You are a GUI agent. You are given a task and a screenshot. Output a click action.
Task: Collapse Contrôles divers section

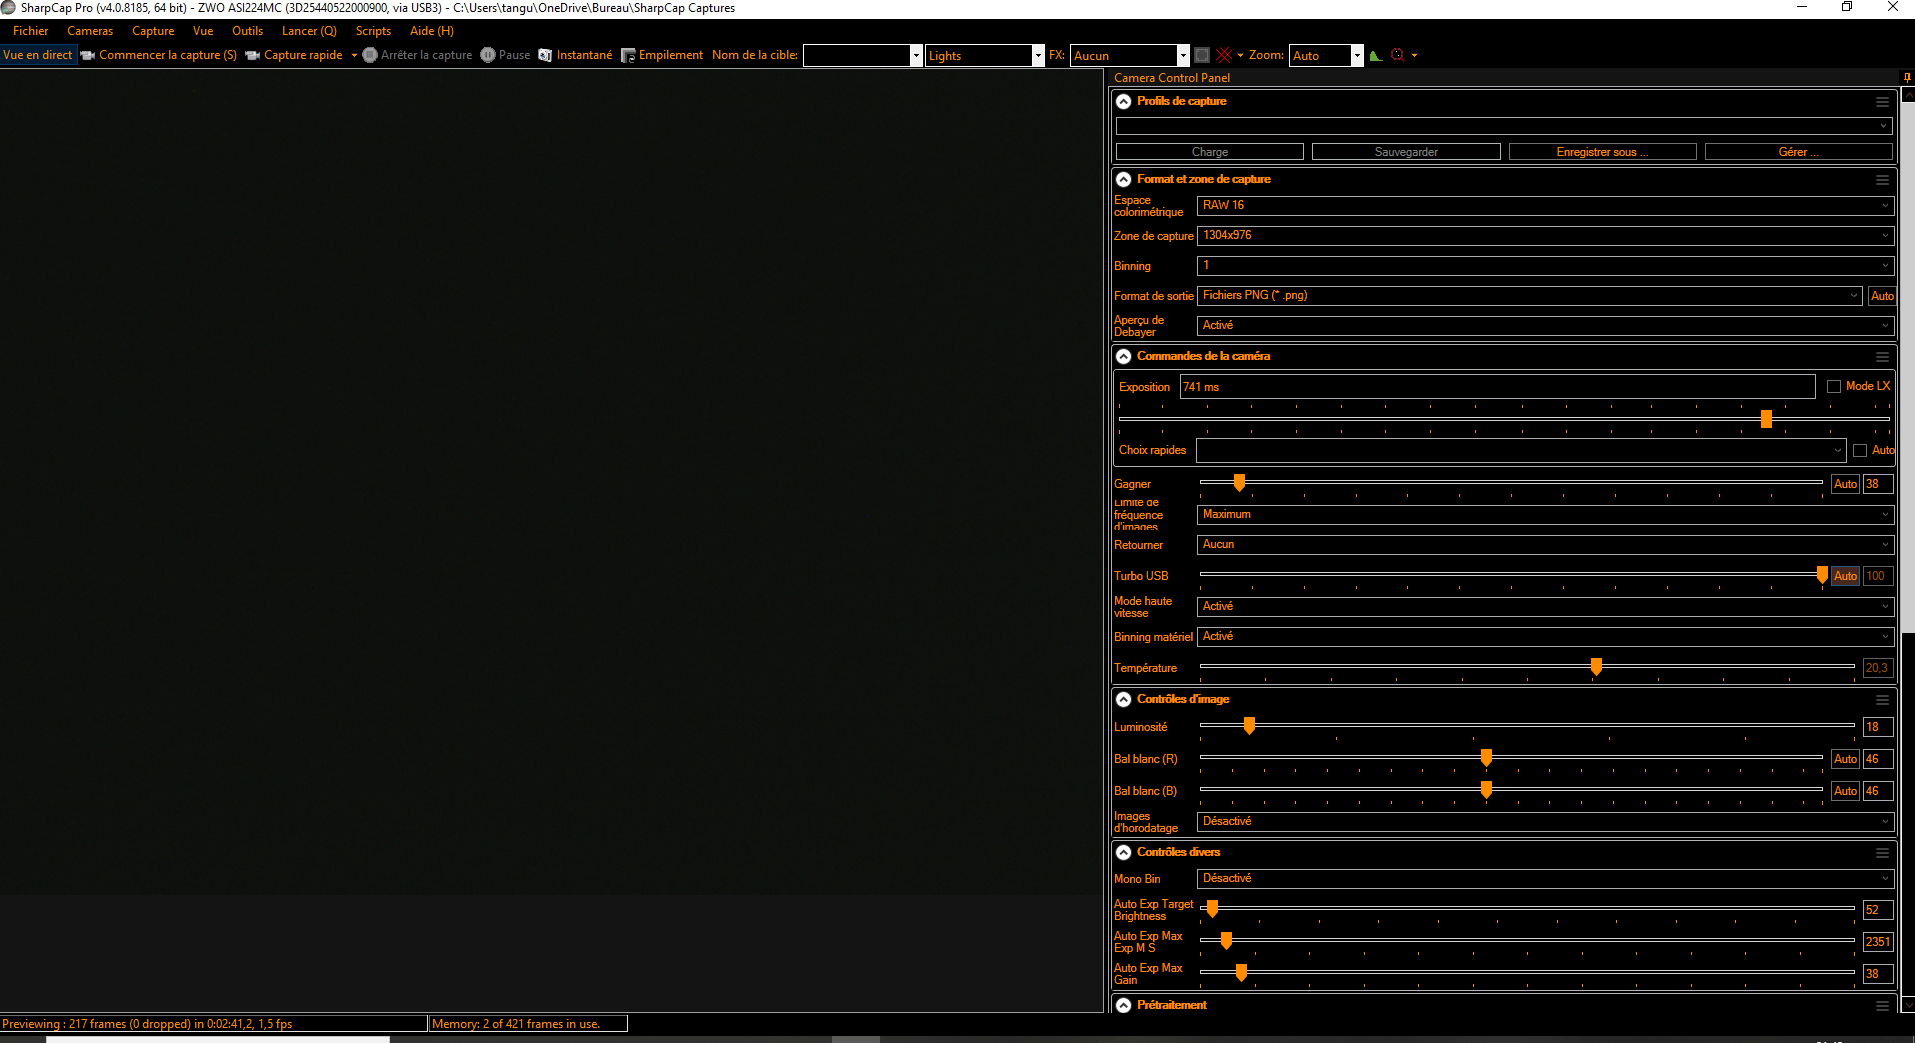[1124, 852]
